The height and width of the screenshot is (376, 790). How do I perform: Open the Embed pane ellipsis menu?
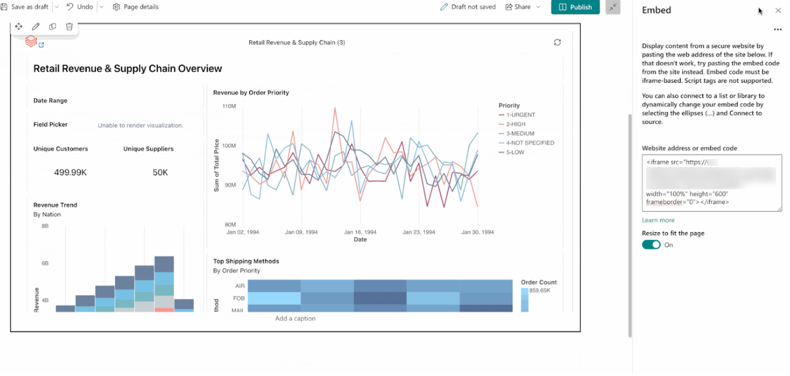click(x=778, y=29)
